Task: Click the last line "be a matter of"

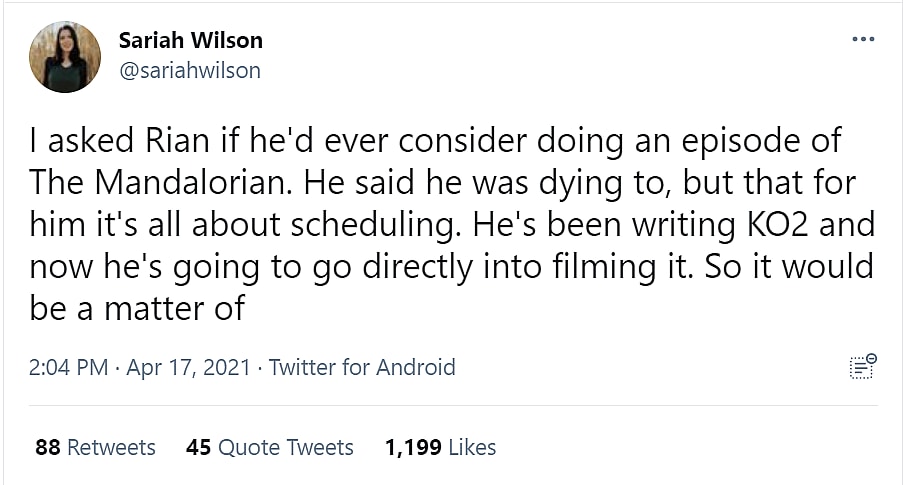Action: 137,308
